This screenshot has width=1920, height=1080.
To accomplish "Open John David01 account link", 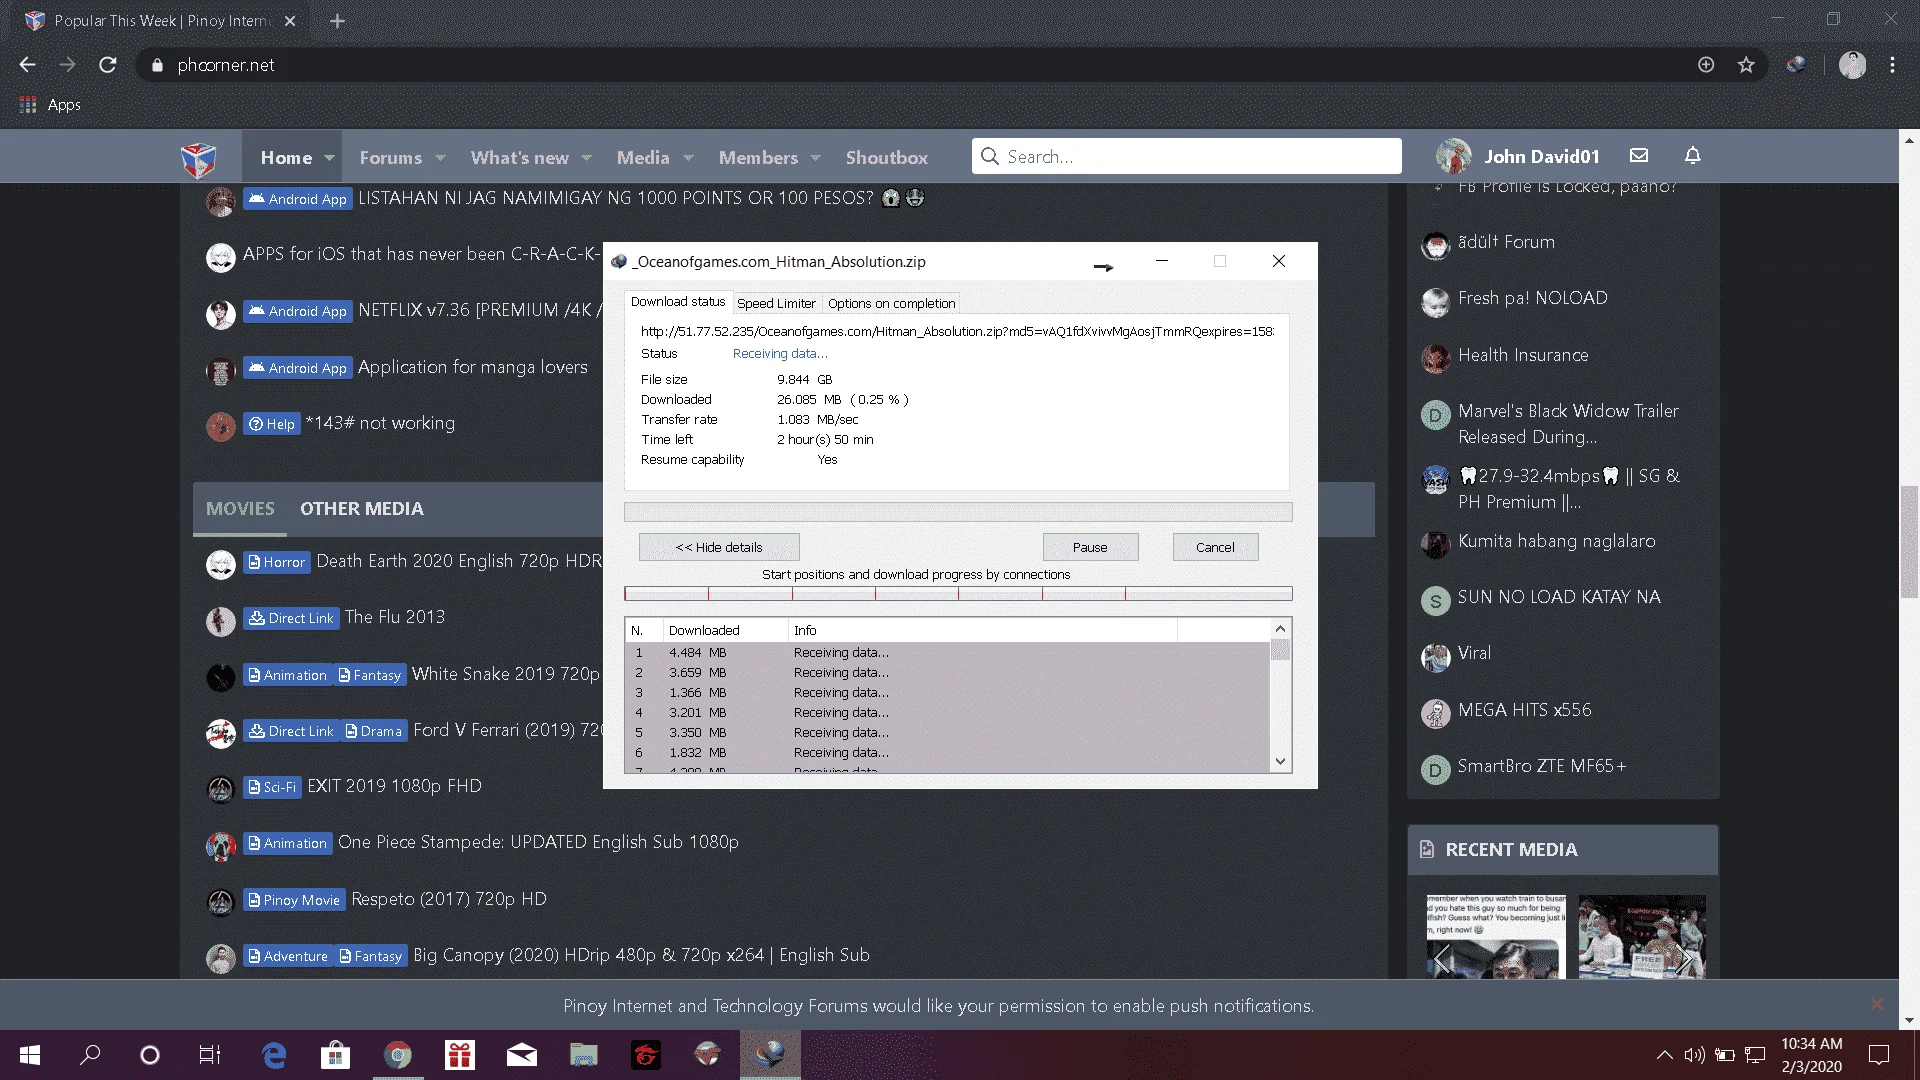I will point(1541,157).
